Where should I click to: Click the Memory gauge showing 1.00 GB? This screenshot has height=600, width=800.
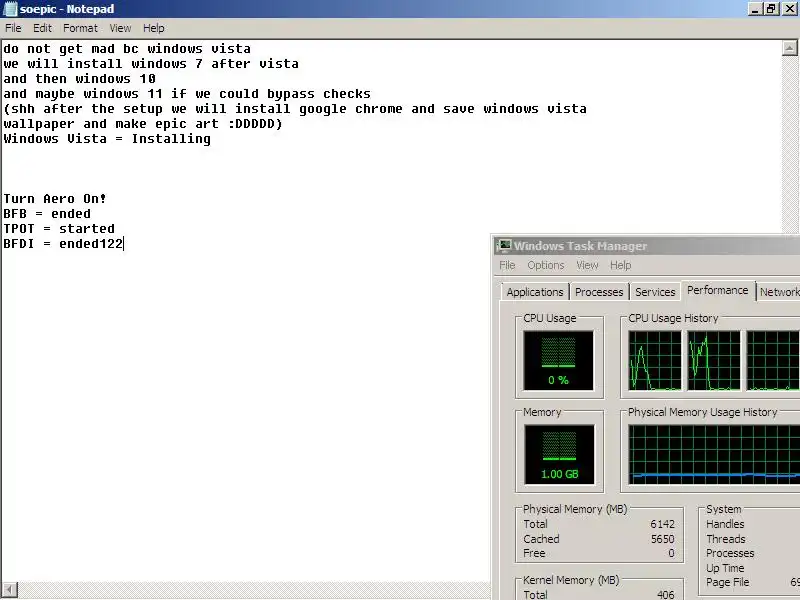pos(559,454)
